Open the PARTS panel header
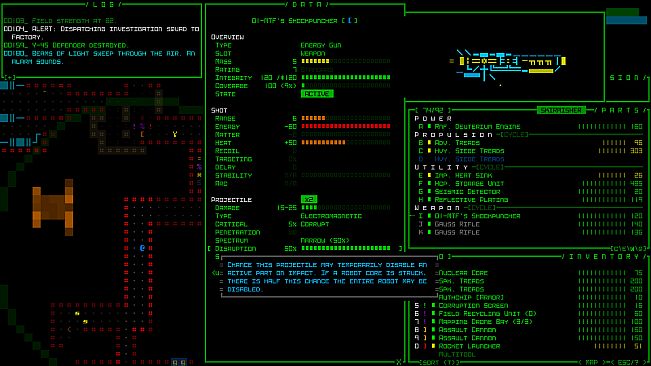 coord(619,110)
